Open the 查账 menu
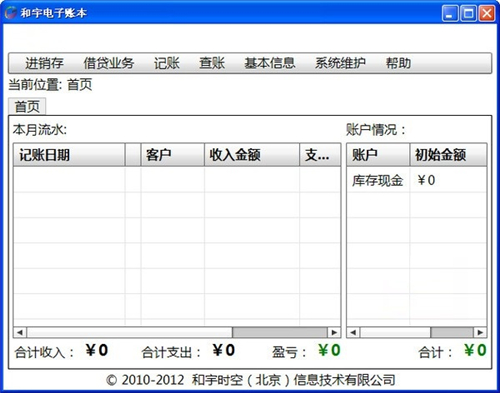Image resolution: width=500 pixels, height=393 pixels. pyautogui.click(x=212, y=63)
